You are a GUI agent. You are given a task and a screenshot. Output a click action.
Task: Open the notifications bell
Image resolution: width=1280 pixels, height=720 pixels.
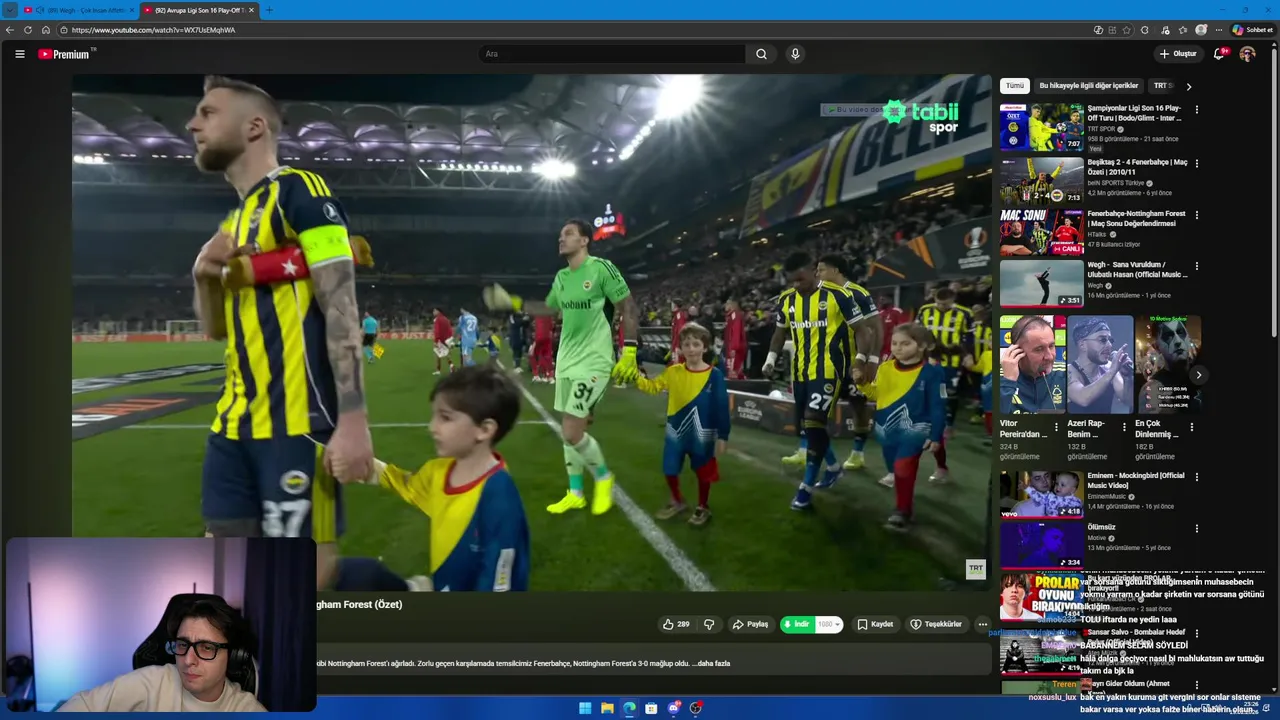1219,54
